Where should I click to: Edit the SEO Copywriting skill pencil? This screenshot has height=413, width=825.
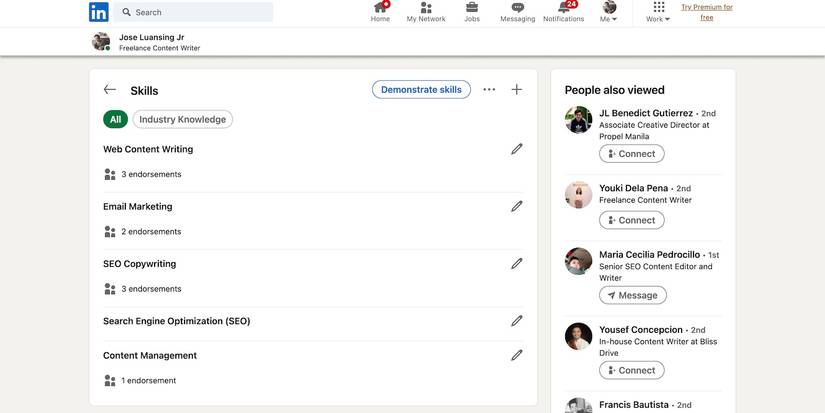tap(517, 264)
